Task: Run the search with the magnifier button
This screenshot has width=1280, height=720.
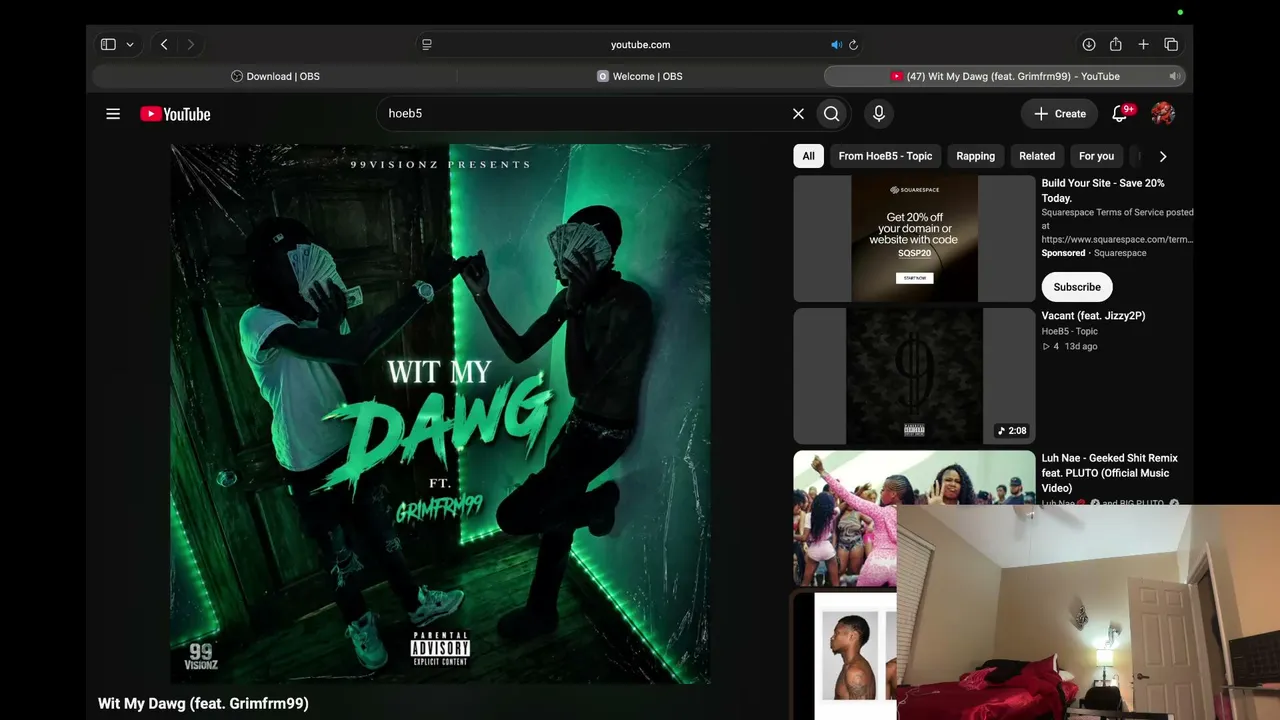Action: (831, 114)
